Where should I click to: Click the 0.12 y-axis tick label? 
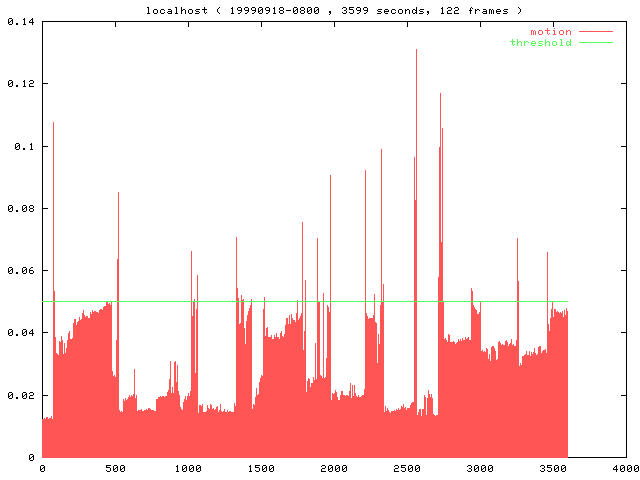point(20,83)
